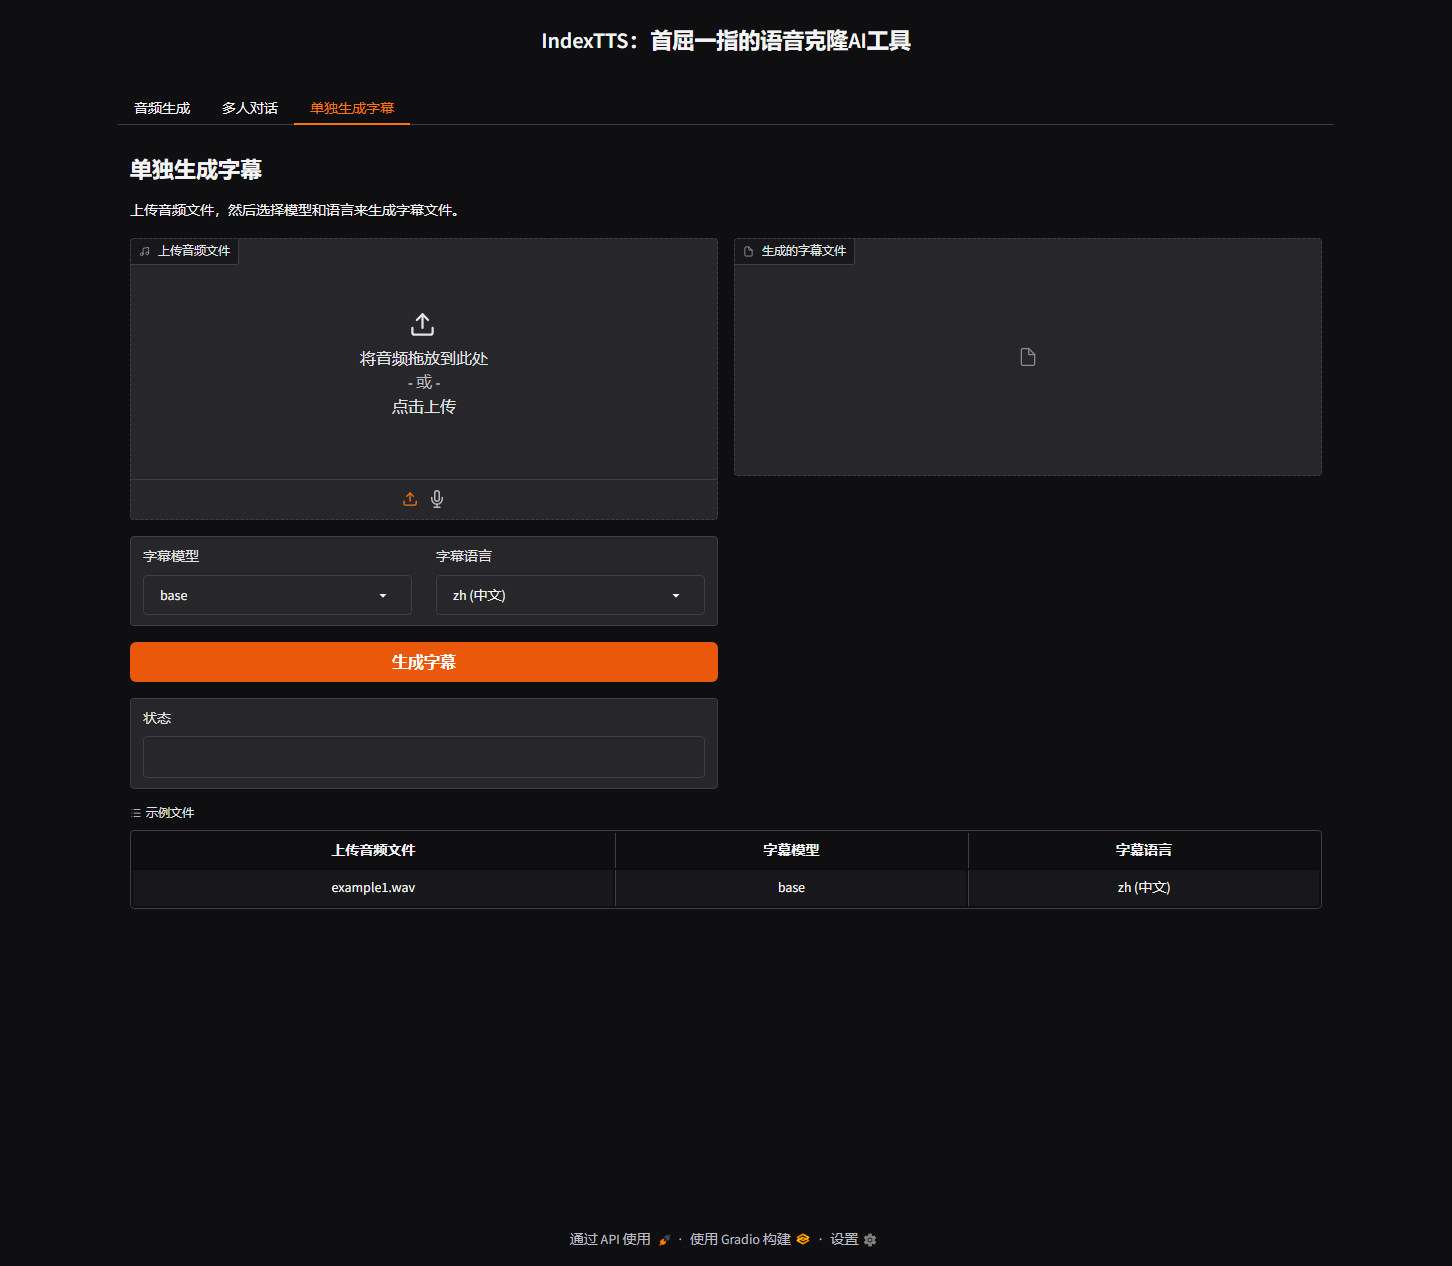1452x1266 pixels.
Task: Click the 状态 text field
Action: pos(424,757)
